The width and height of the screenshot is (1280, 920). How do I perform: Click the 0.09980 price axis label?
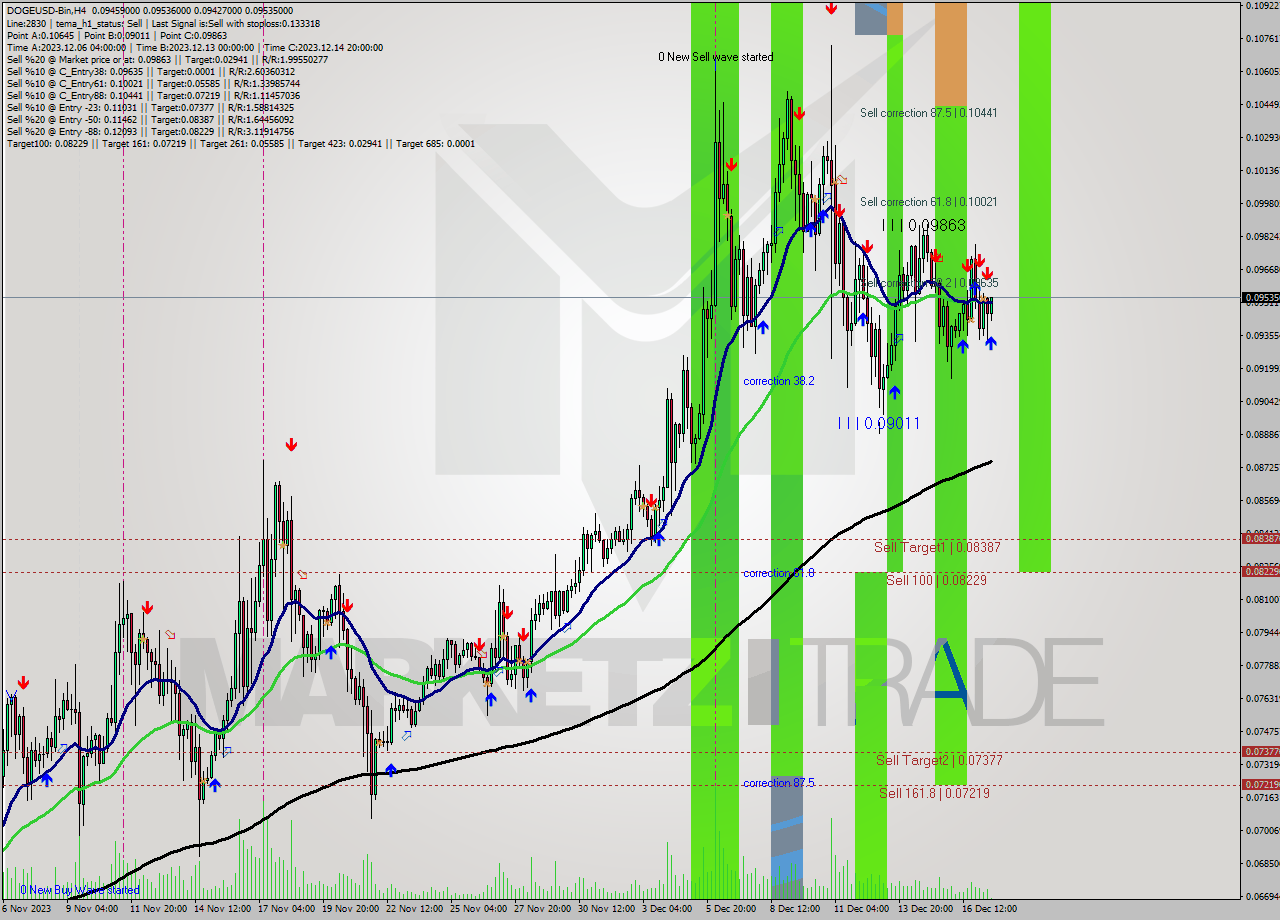(x=1262, y=203)
